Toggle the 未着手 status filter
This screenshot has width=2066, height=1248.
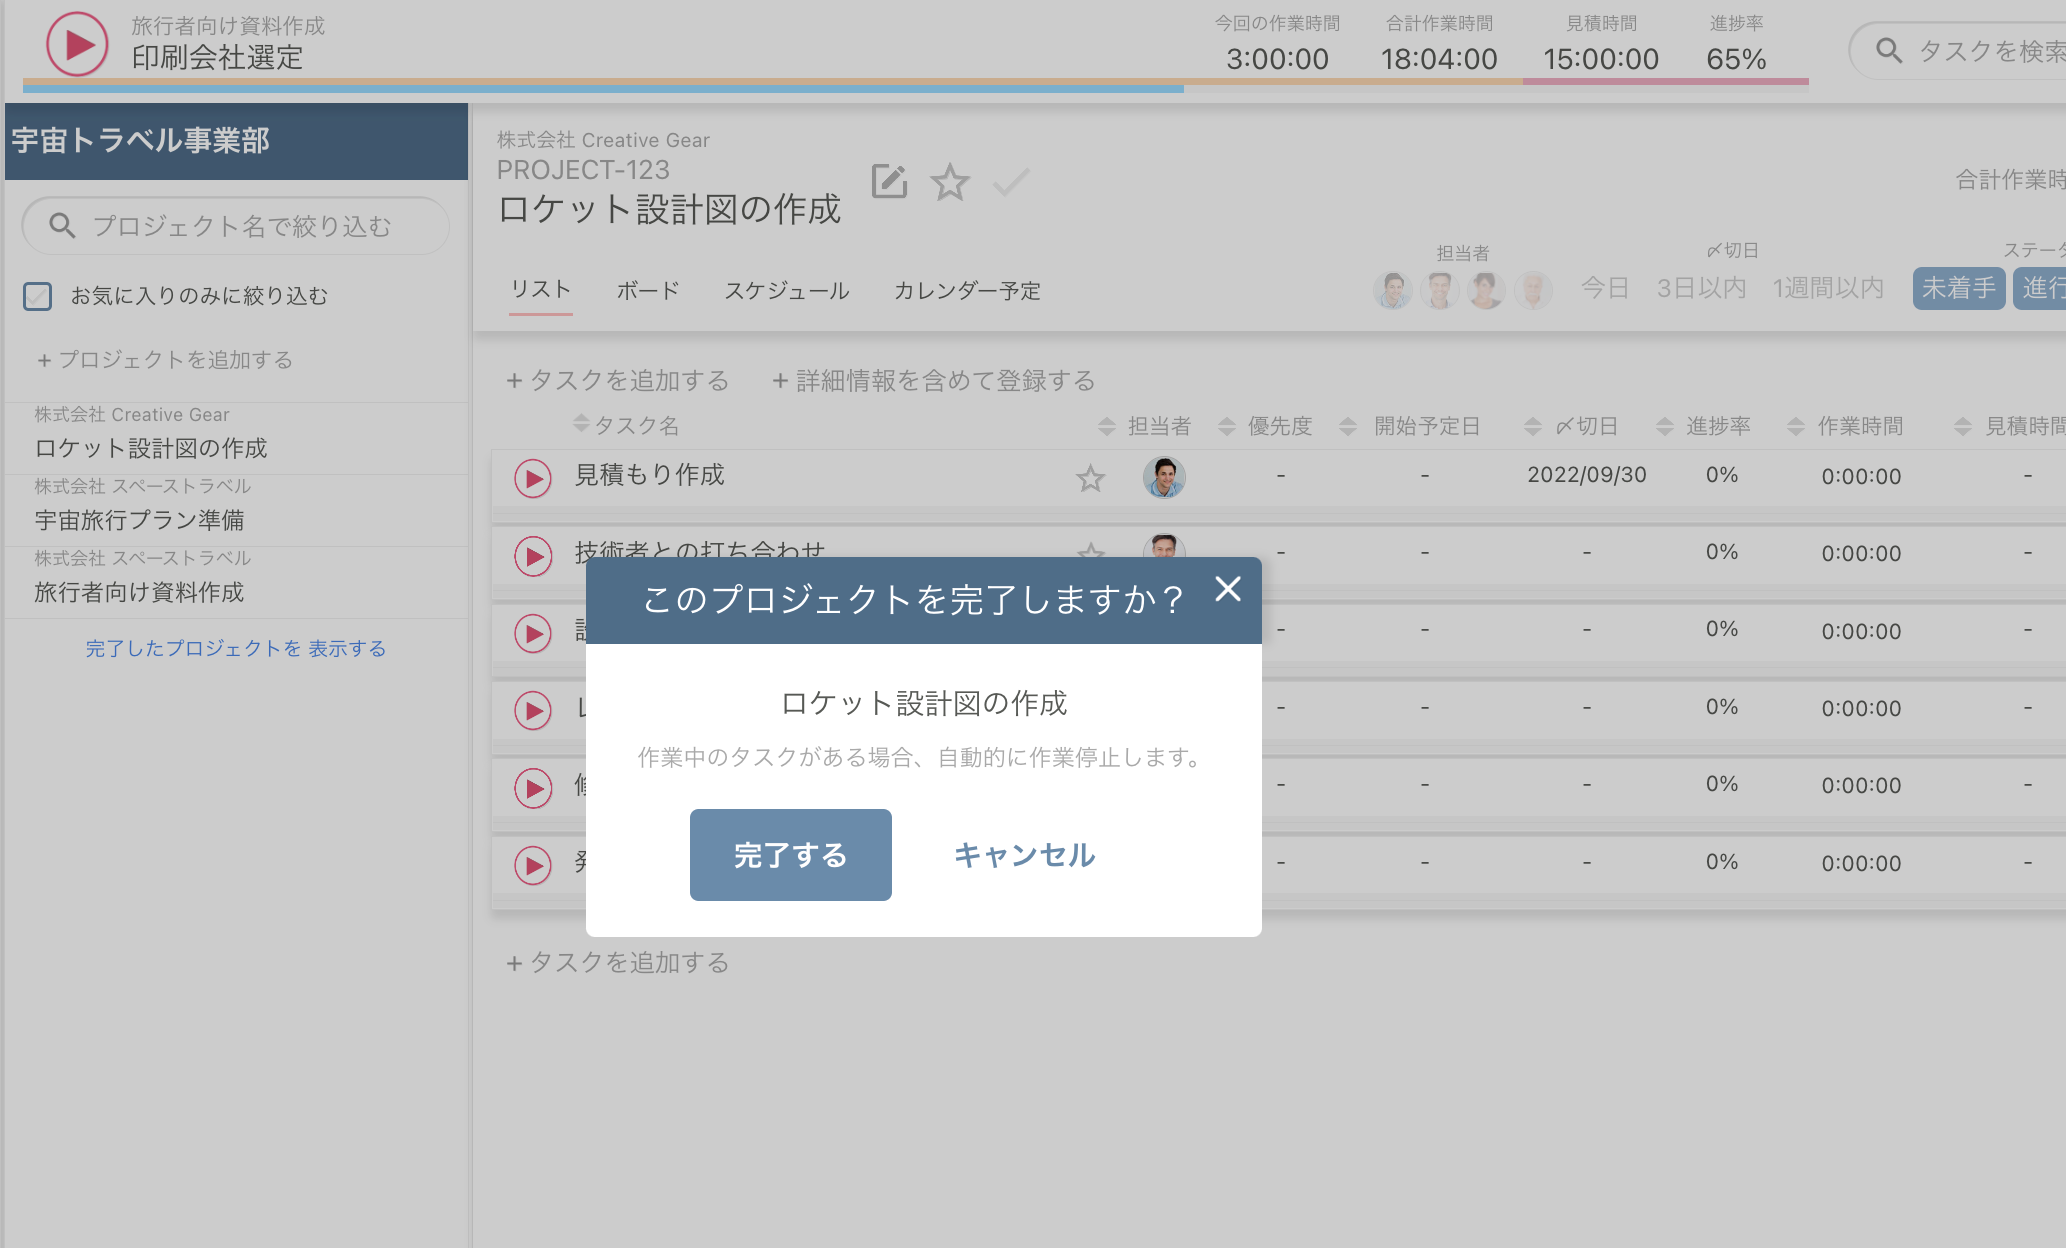pos(1957,288)
